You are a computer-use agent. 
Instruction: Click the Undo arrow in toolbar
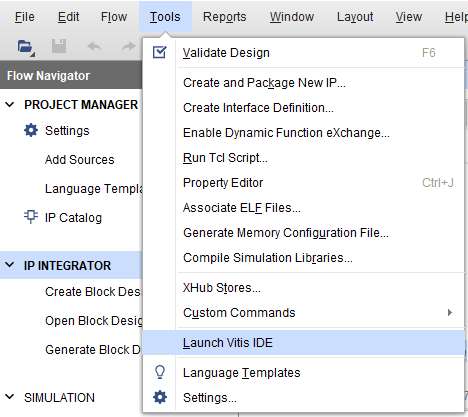(94, 46)
